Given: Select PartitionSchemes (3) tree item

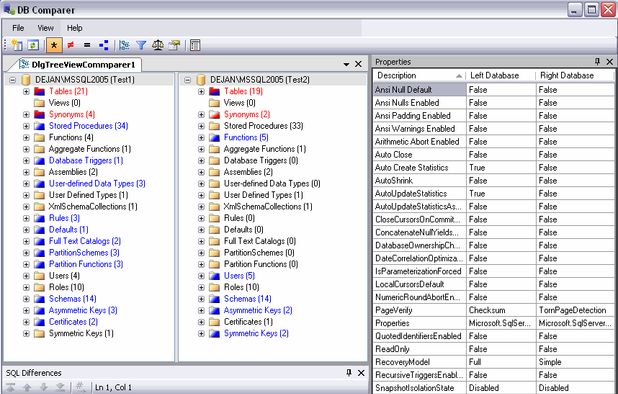Looking at the screenshot, I should point(84,253).
